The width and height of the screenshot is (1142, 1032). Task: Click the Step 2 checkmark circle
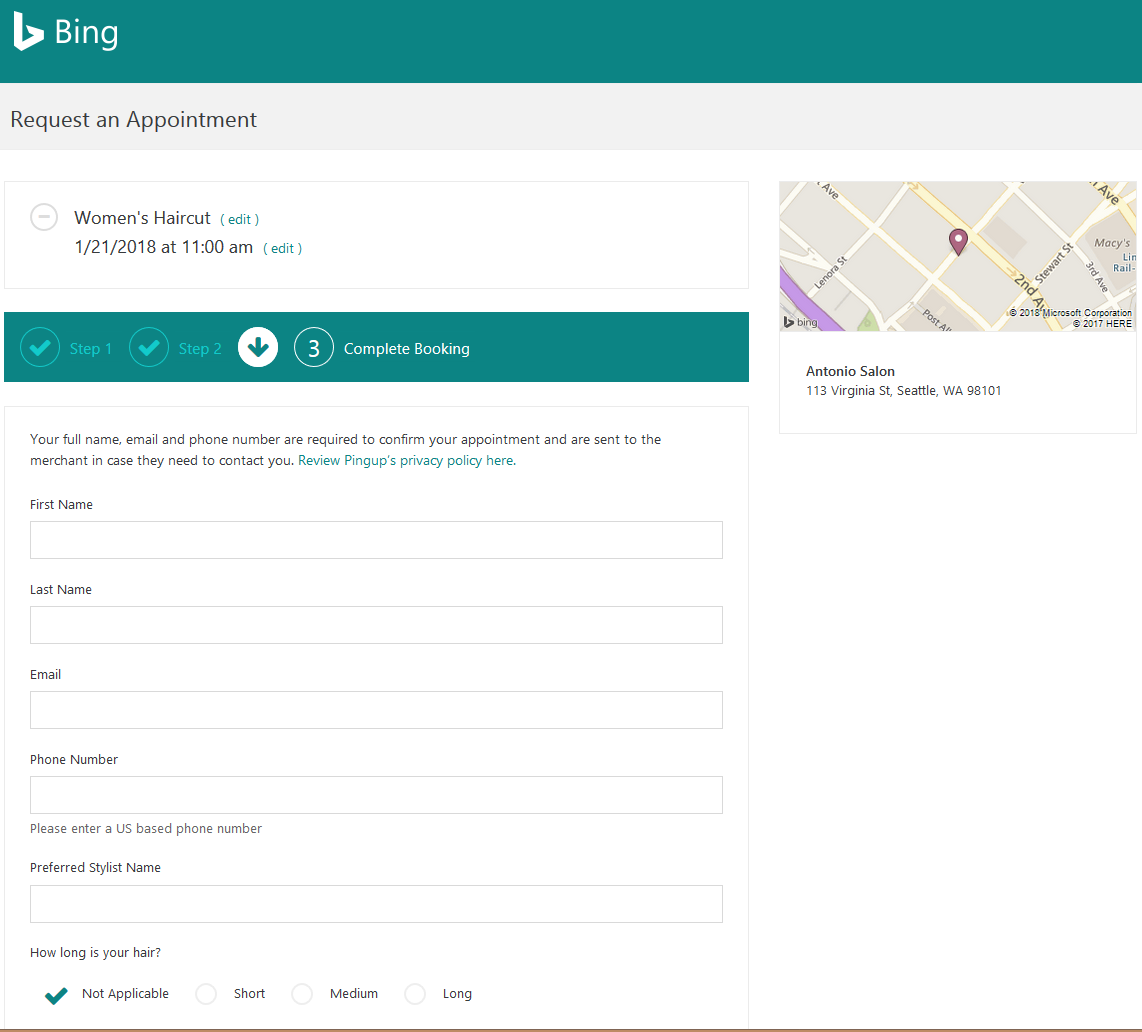[x=149, y=348]
